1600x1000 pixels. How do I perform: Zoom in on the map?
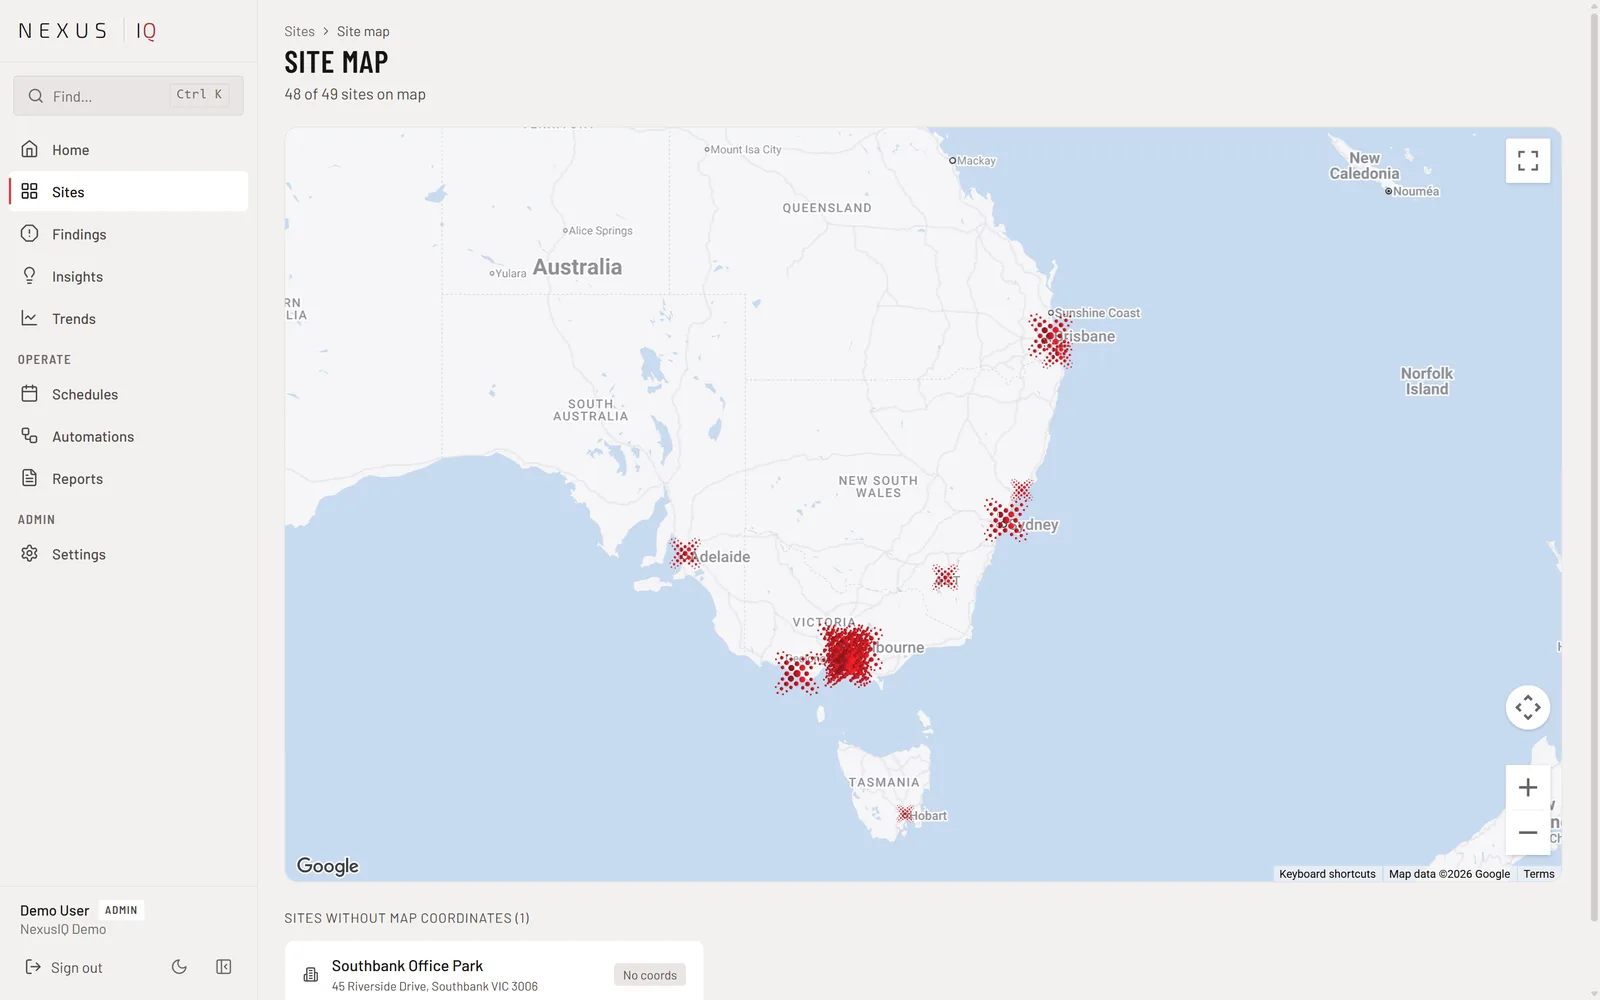click(1528, 788)
